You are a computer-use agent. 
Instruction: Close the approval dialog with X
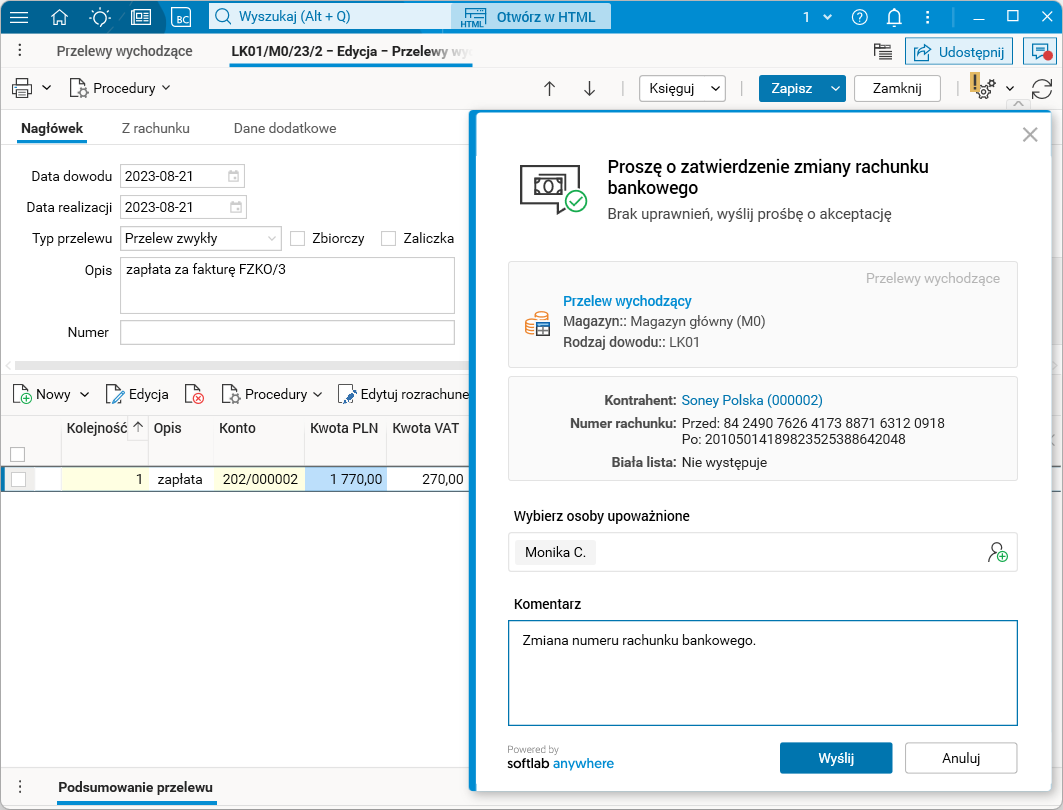click(1030, 135)
